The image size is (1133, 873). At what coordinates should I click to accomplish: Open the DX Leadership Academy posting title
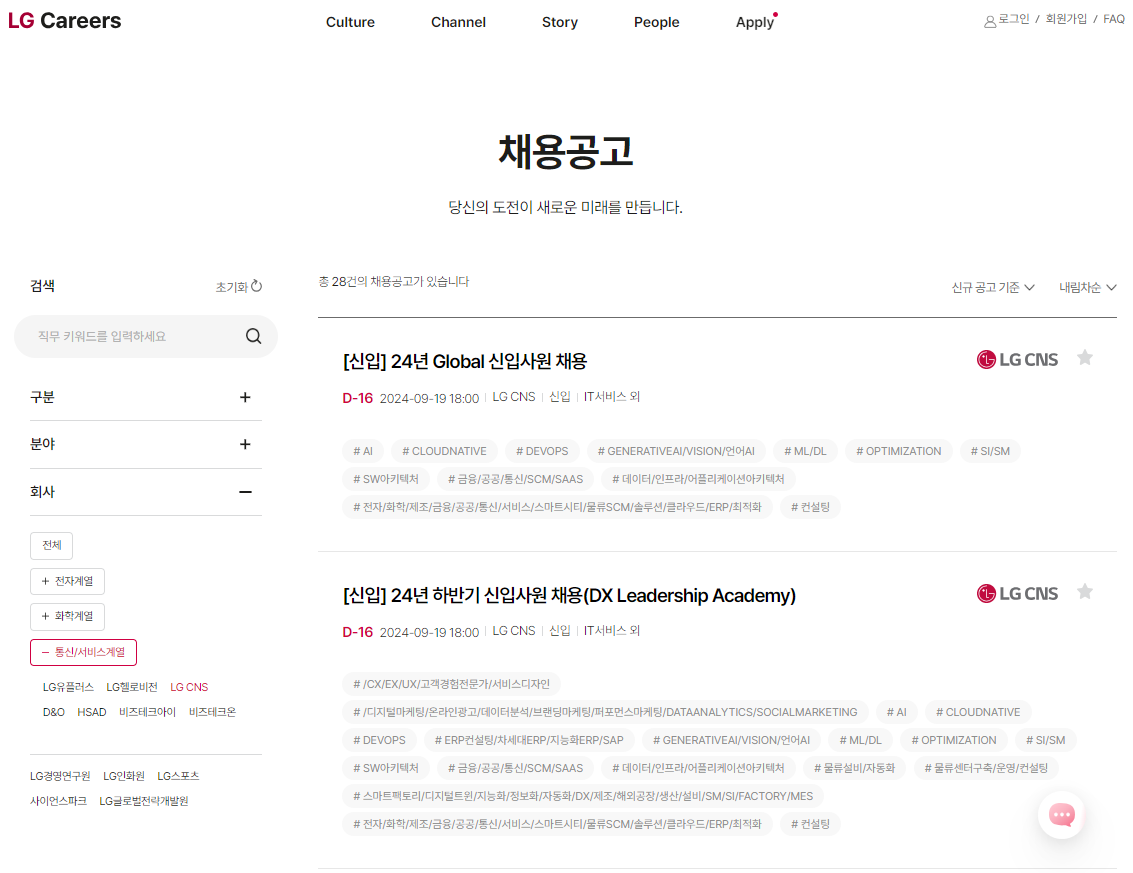point(569,595)
